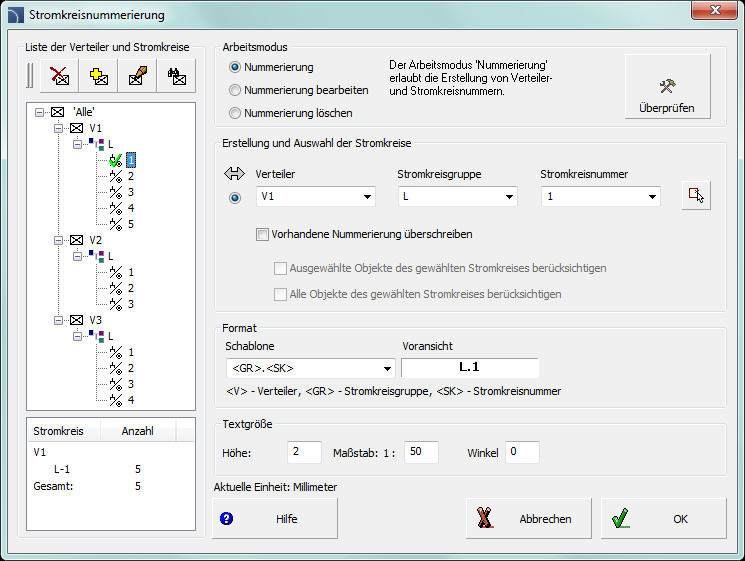
Task: Click the double-arrow icon above Verteiler radio
Action: pos(235,174)
